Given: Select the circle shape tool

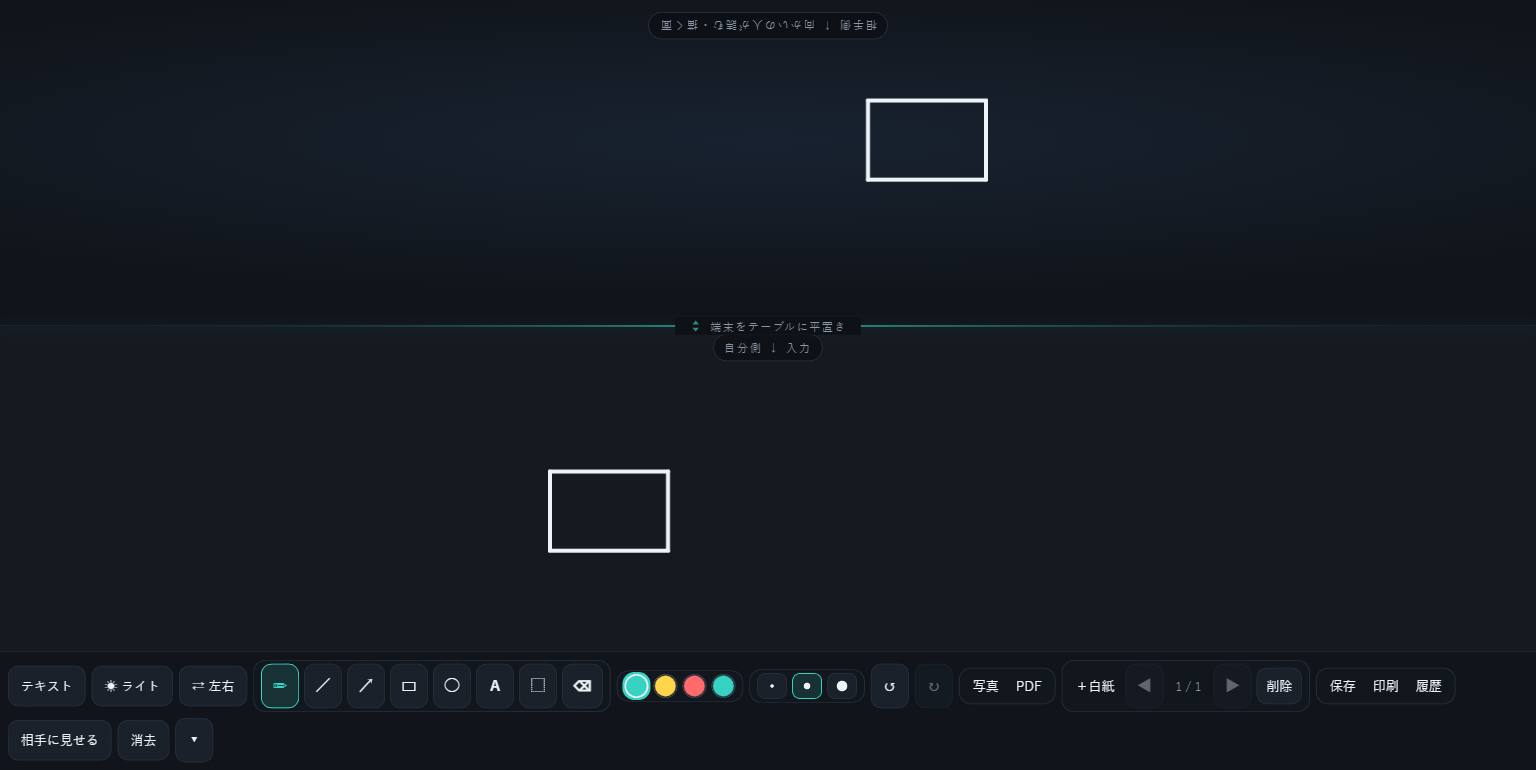Looking at the screenshot, I should tap(452, 686).
